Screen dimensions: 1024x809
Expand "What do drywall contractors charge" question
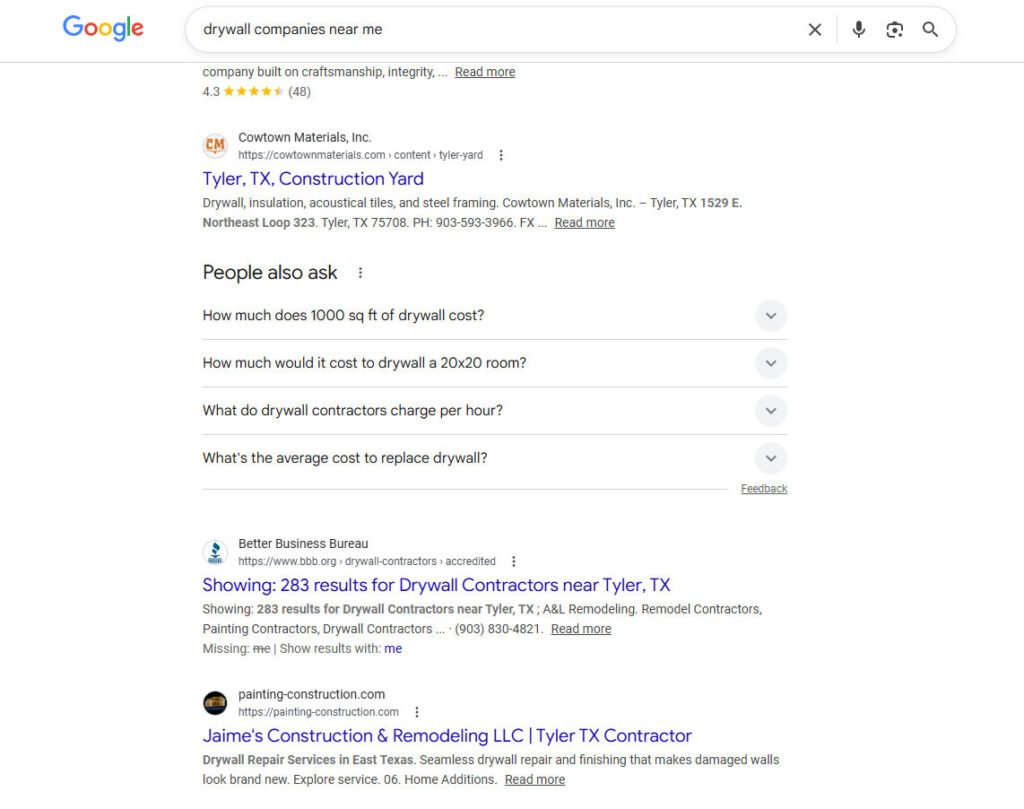coord(770,411)
